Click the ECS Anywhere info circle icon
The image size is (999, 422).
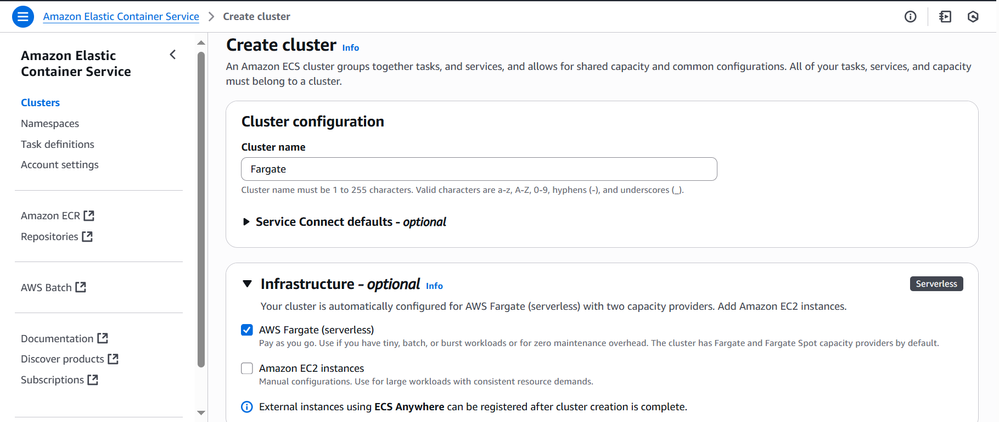(247, 407)
